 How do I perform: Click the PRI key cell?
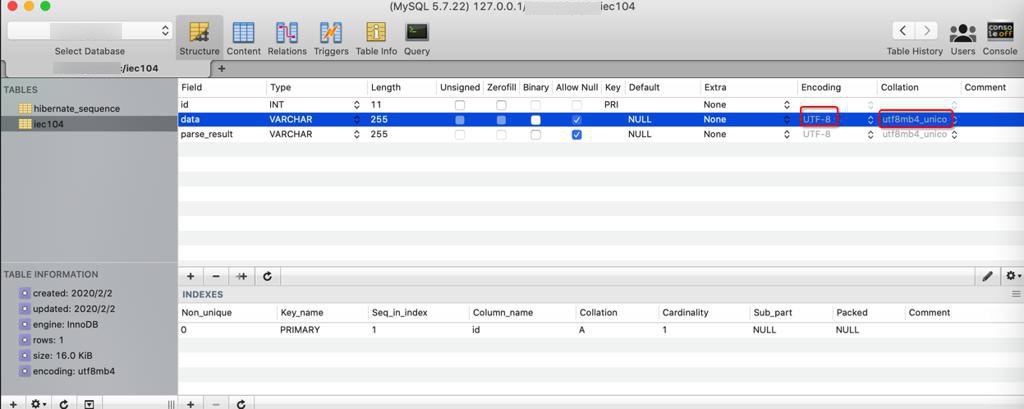tap(612, 105)
